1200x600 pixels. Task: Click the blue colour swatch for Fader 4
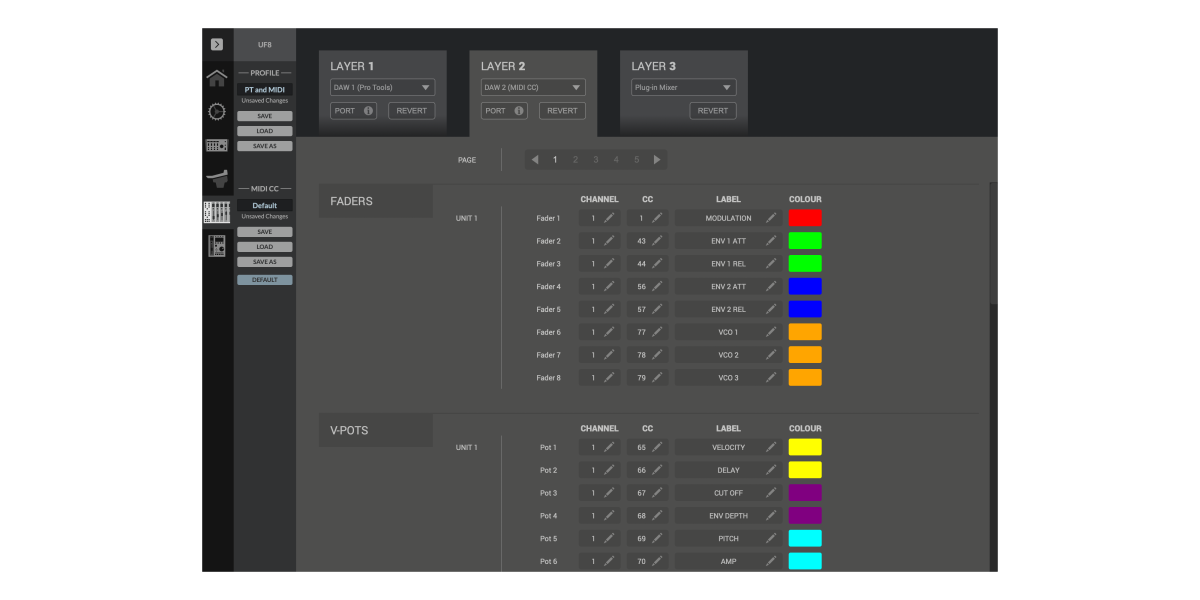805,287
